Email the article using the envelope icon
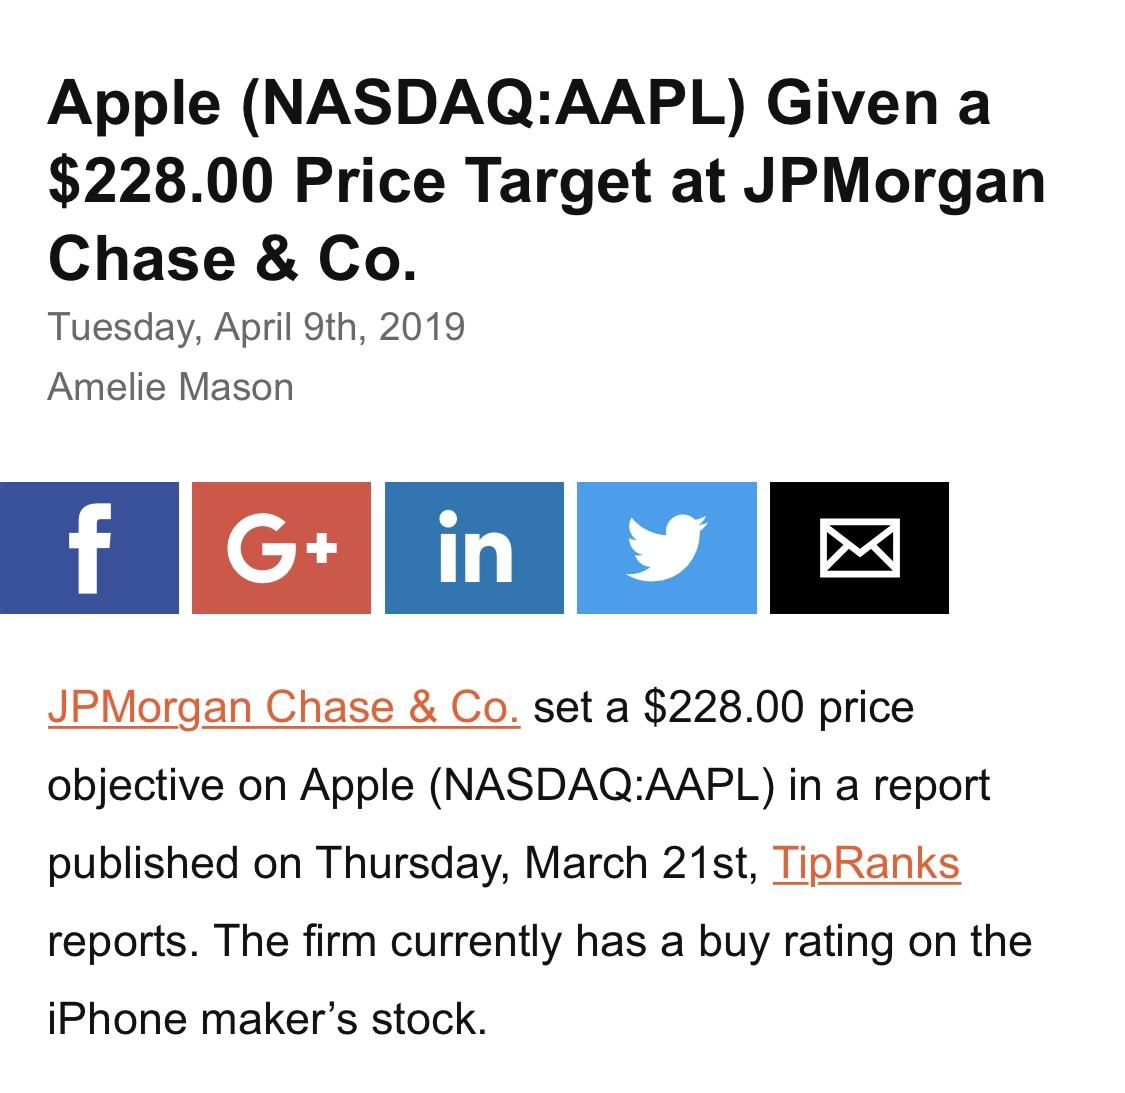The image size is (1125, 1093). (x=859, y=548)
